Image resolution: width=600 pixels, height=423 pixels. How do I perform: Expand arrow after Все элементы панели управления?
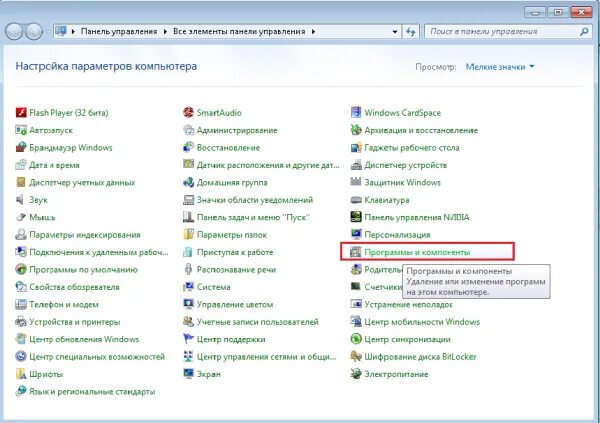point(313,32)
